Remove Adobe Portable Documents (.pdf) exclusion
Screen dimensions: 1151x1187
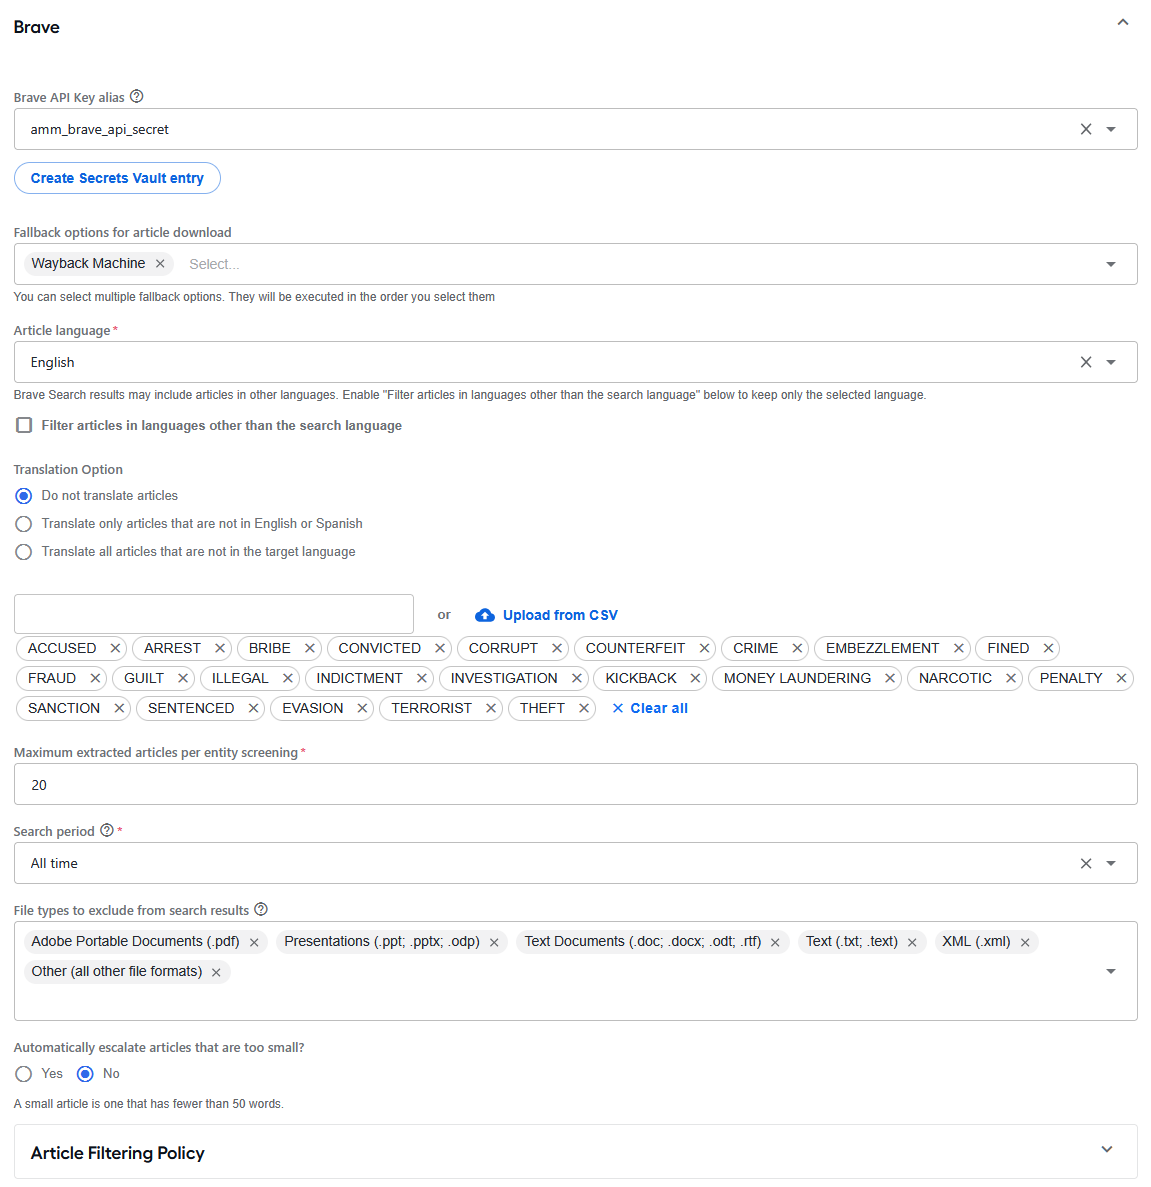(254, 942)
